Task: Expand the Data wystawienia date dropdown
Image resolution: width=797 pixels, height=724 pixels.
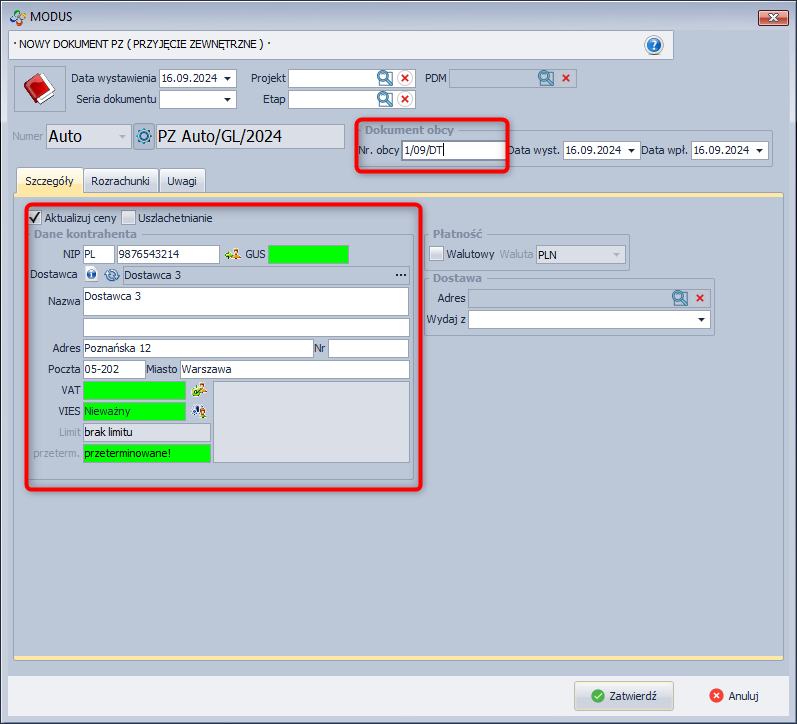Action: pyautogui.click(x=229, y=78)
